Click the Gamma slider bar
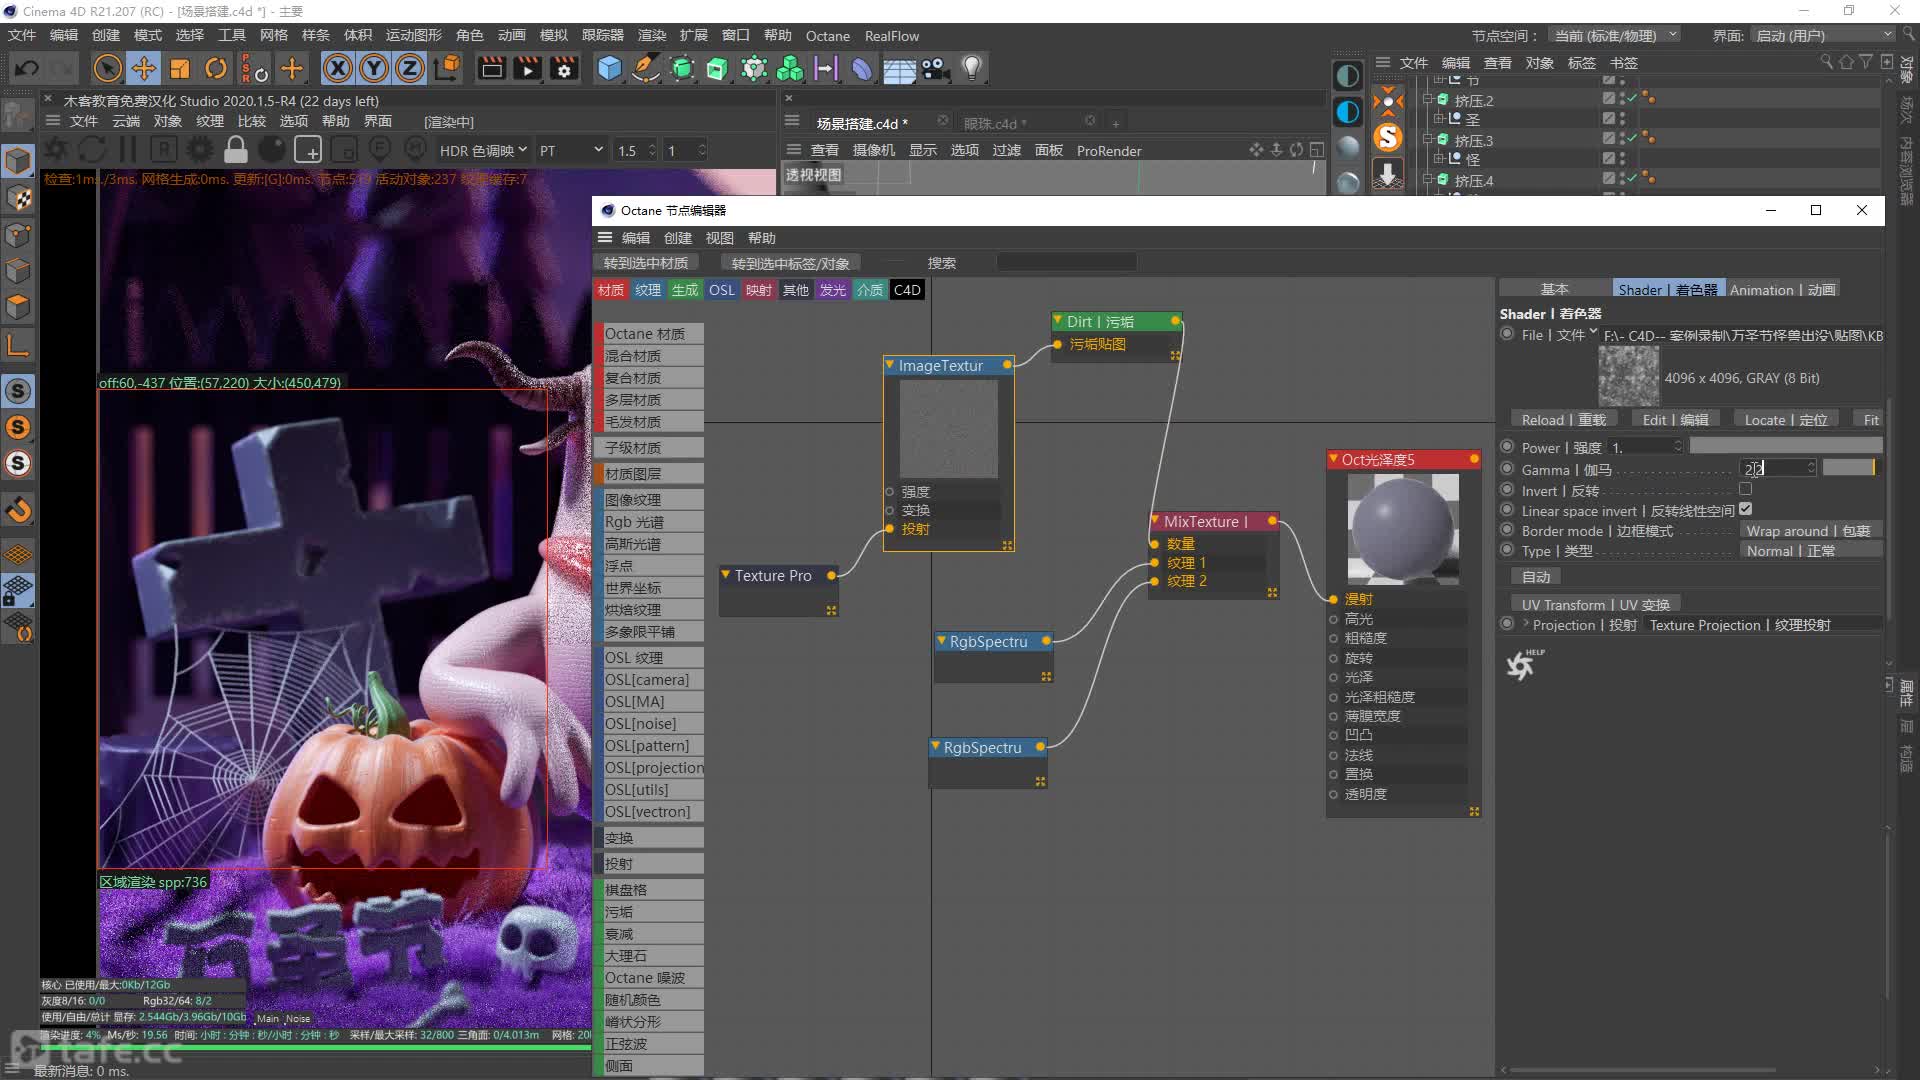The image size is (1920, 1080). point(1849,468)
